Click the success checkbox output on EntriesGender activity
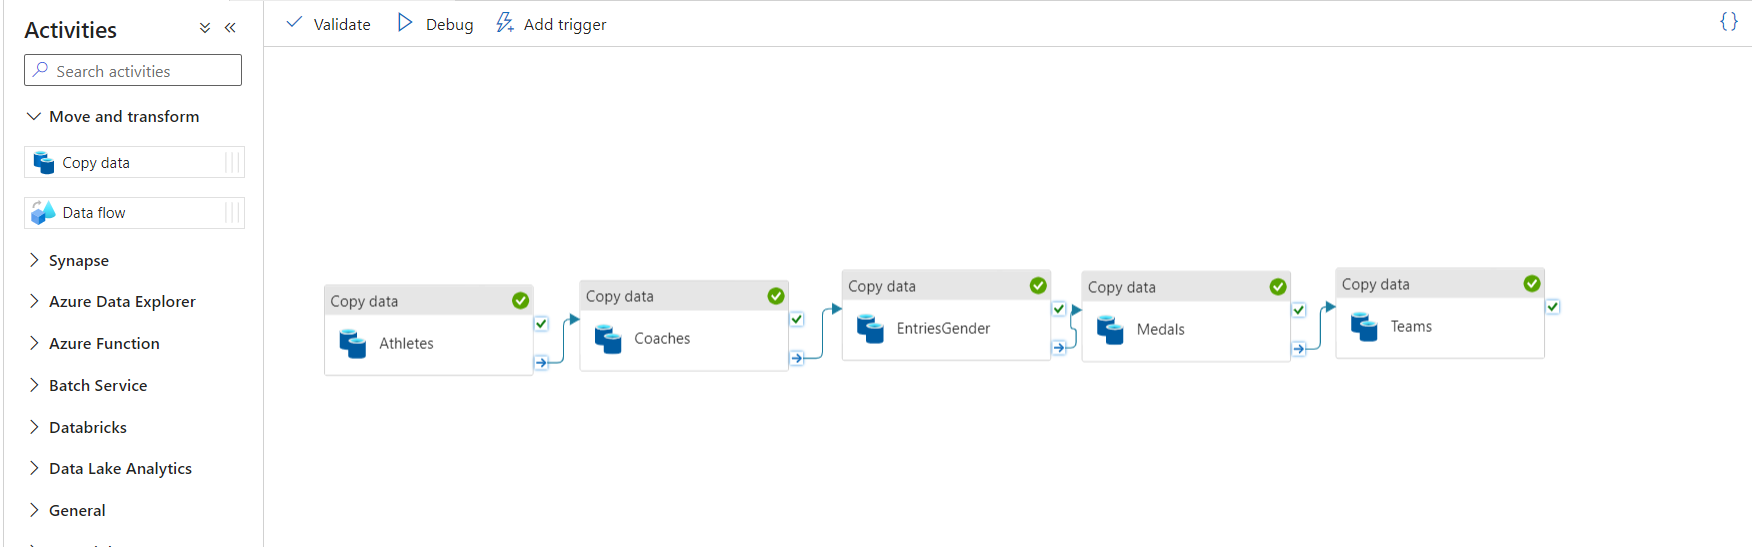The width and height of the screenshot is (1752, 547). (1059, 309)
